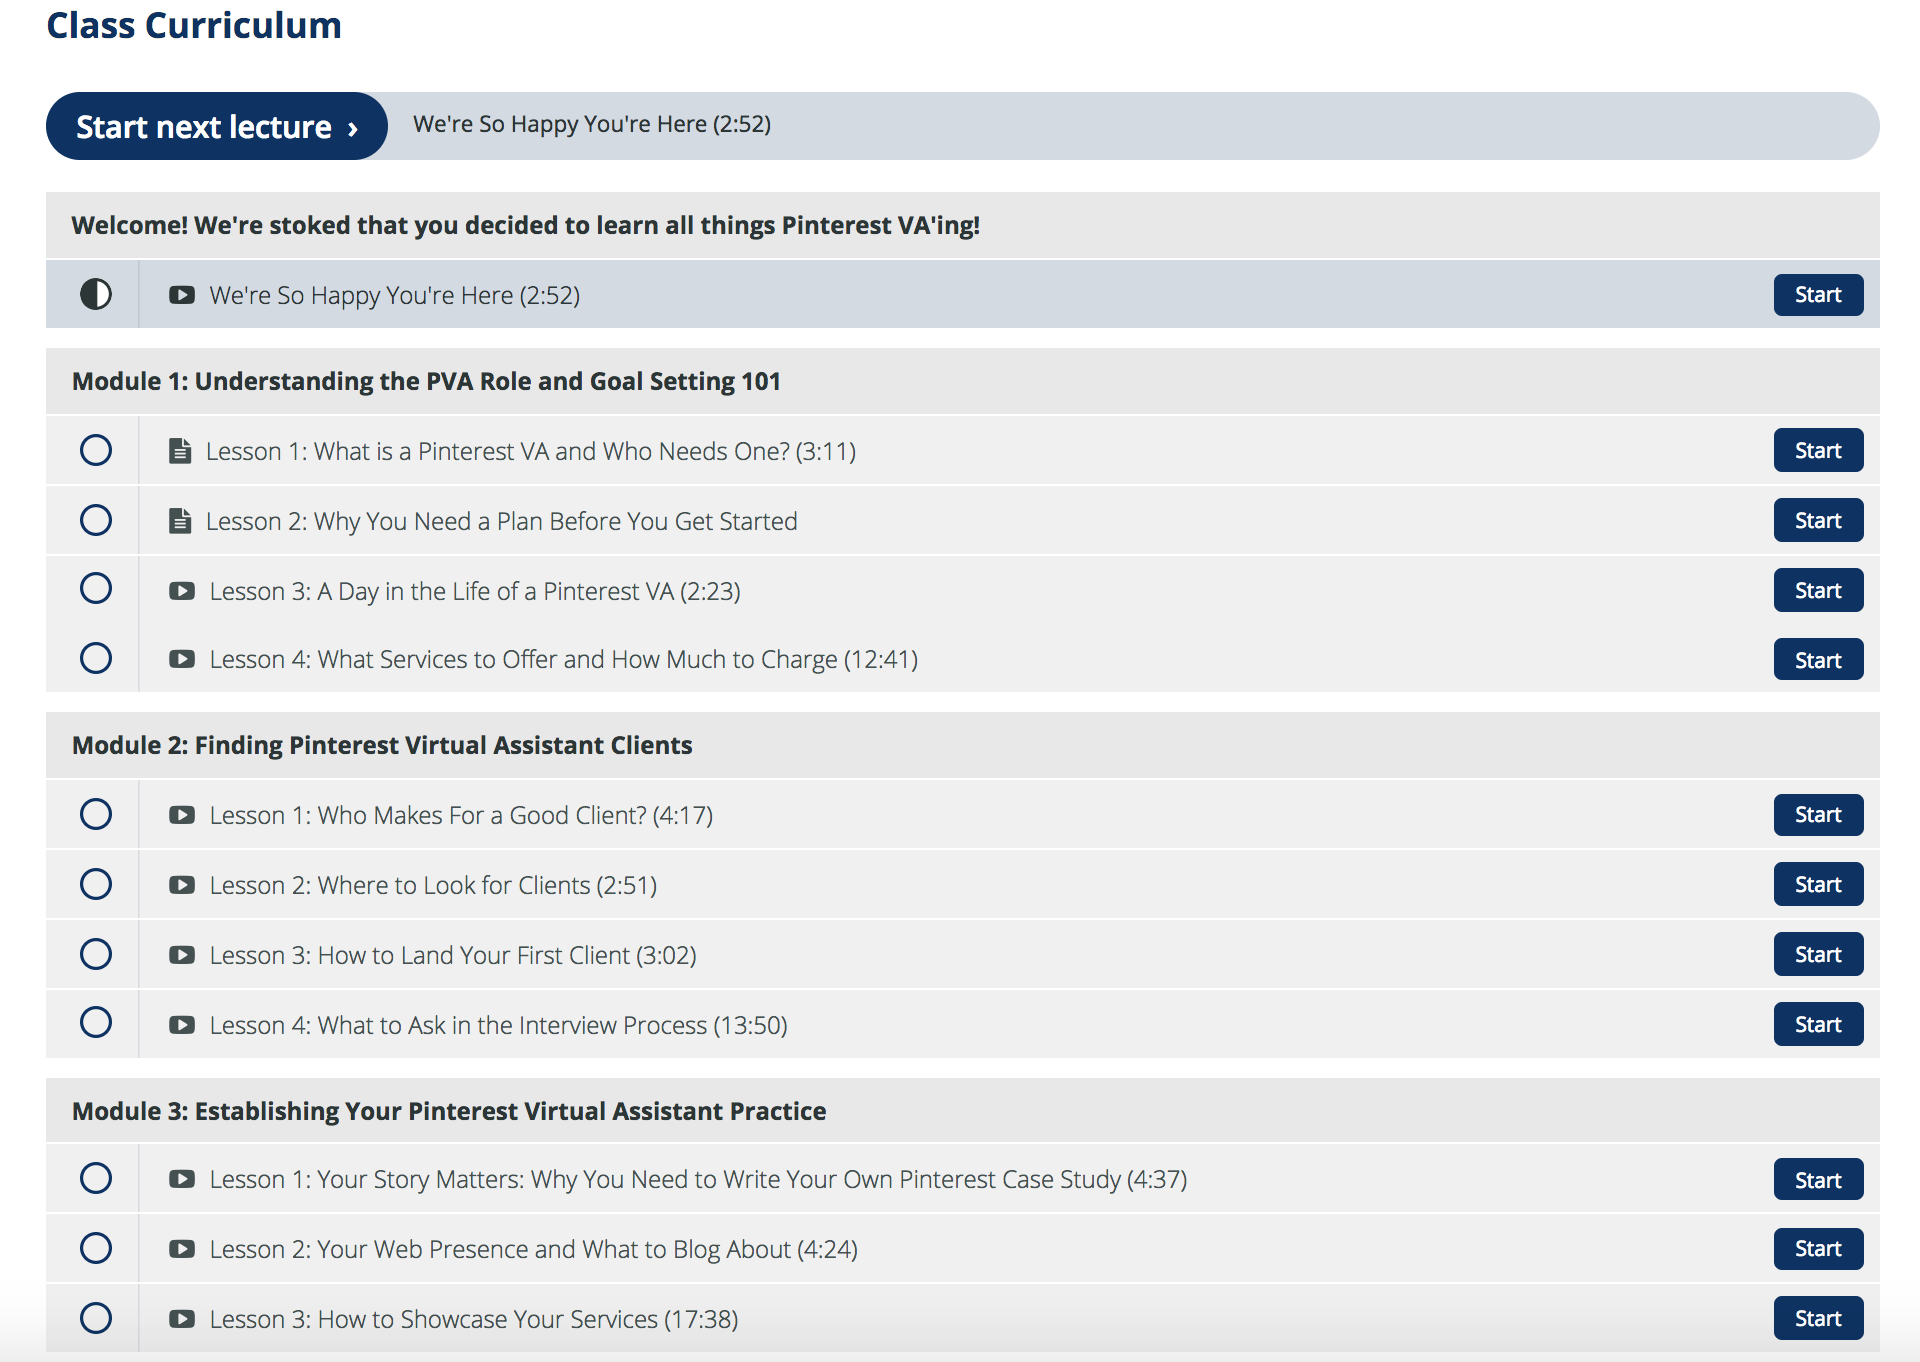This screenshot has width=1920, height=1362.
Task: Click video icon for What to Ask in Interview Process
Action: pyautogui.click(x=182, y=1025)
